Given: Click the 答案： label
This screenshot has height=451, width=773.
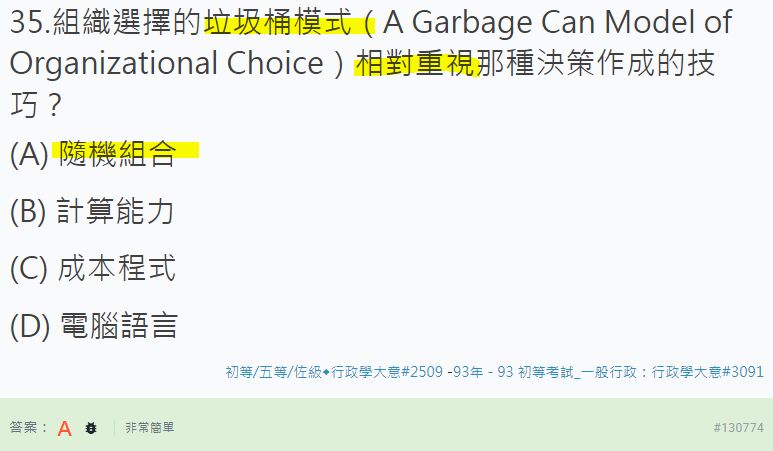Looking at the screenshot, I should coord(29,428).
